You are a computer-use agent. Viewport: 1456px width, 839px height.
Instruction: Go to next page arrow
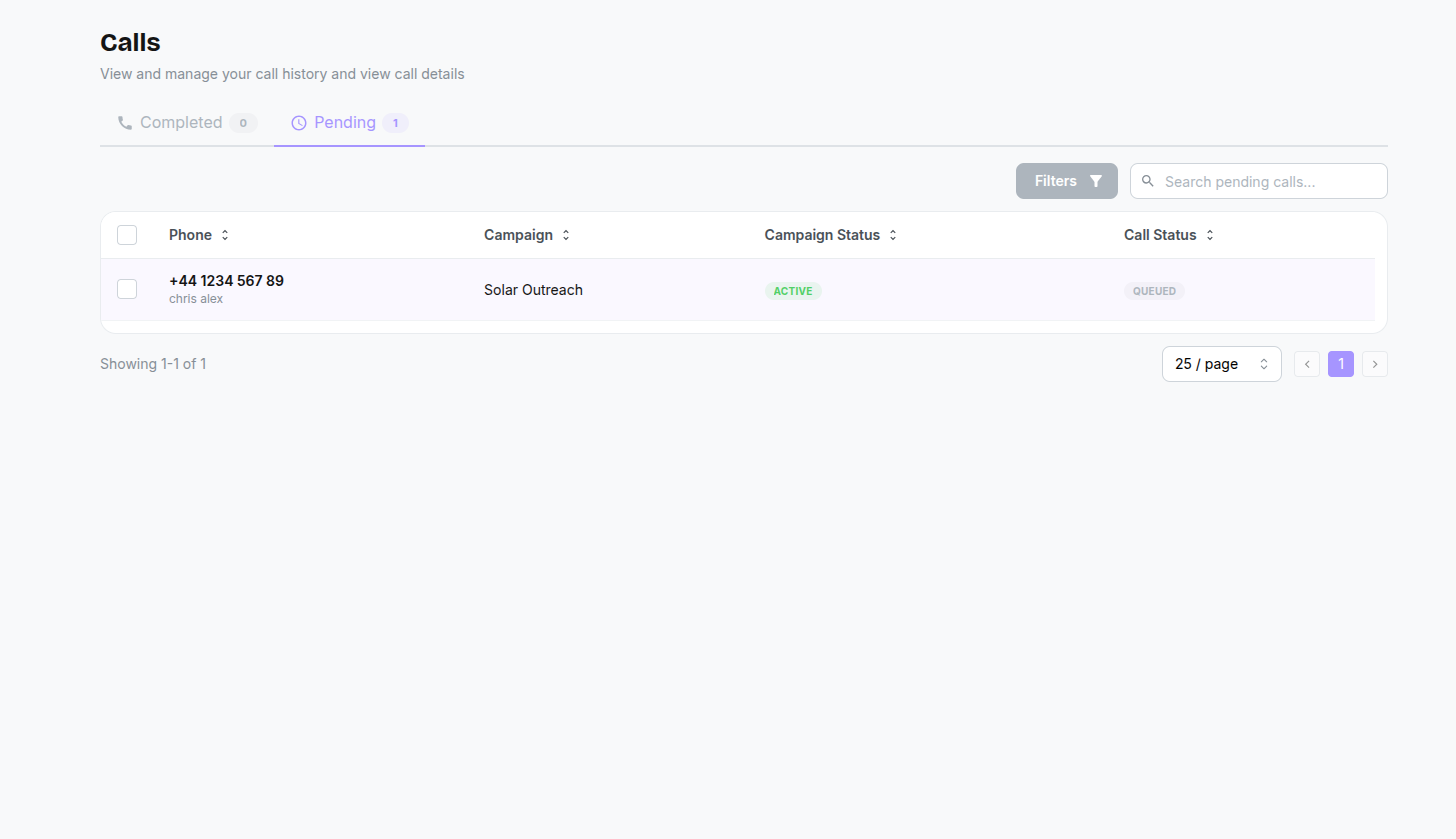tap(1375, 364)
